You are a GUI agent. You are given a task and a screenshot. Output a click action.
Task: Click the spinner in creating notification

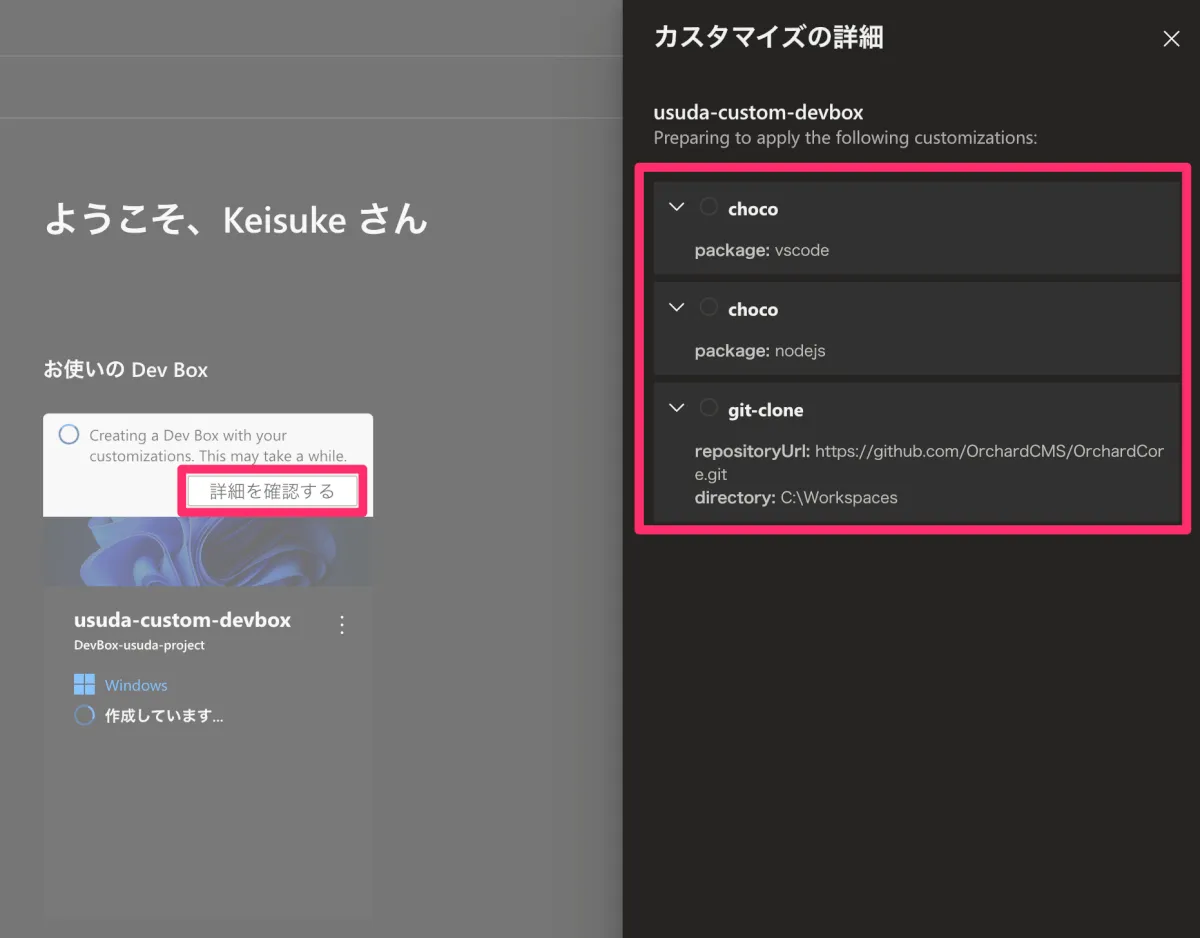click(x=69, y=435)
